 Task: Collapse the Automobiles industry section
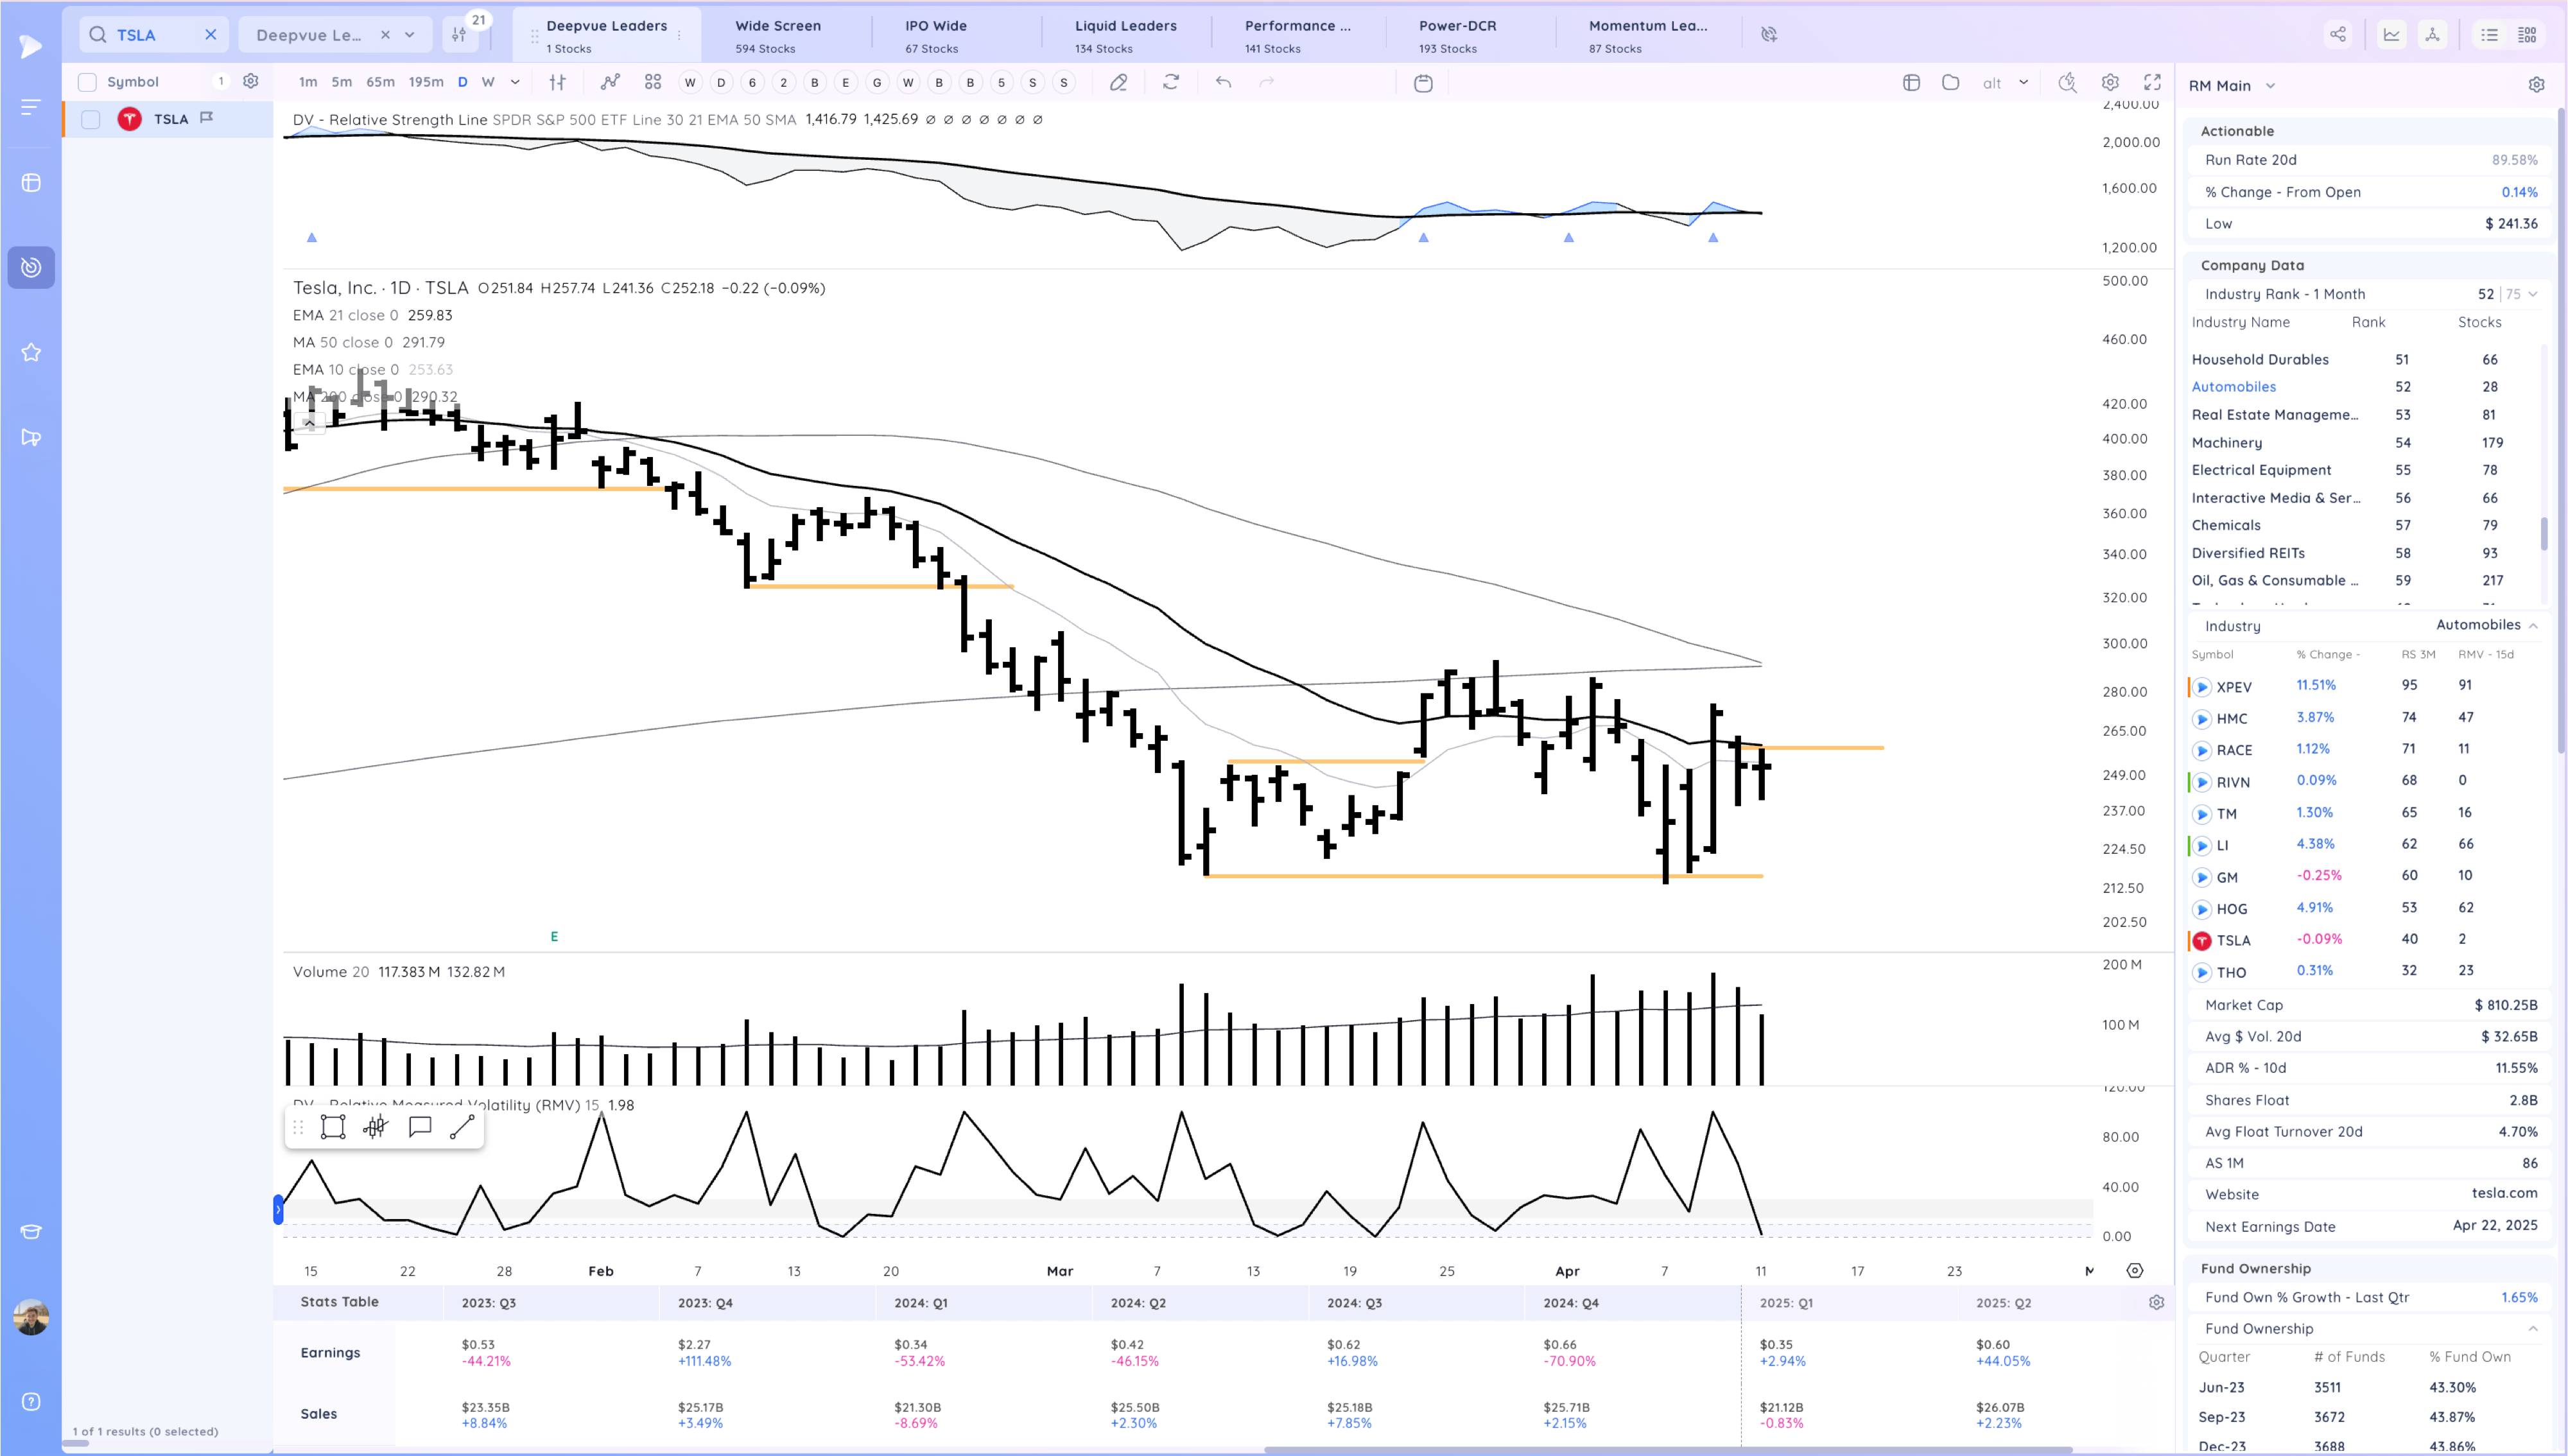[2533, 625]
